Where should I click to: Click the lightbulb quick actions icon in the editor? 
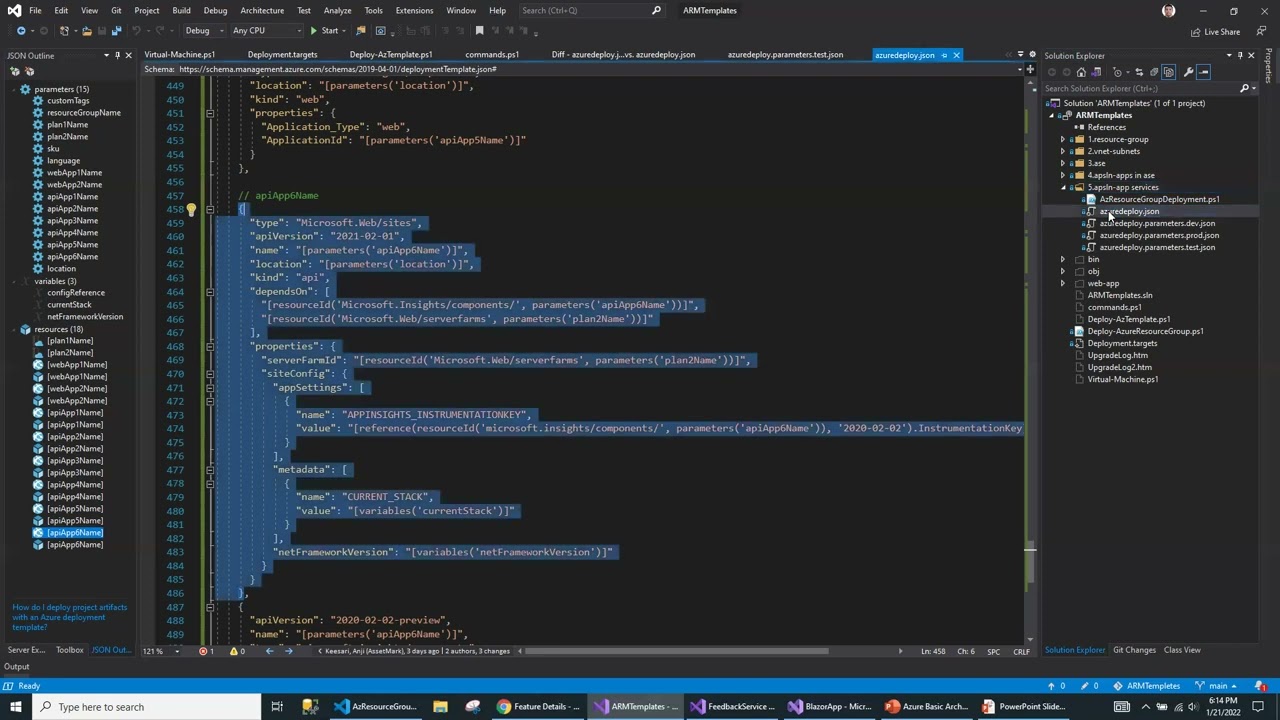pos(191,209)
